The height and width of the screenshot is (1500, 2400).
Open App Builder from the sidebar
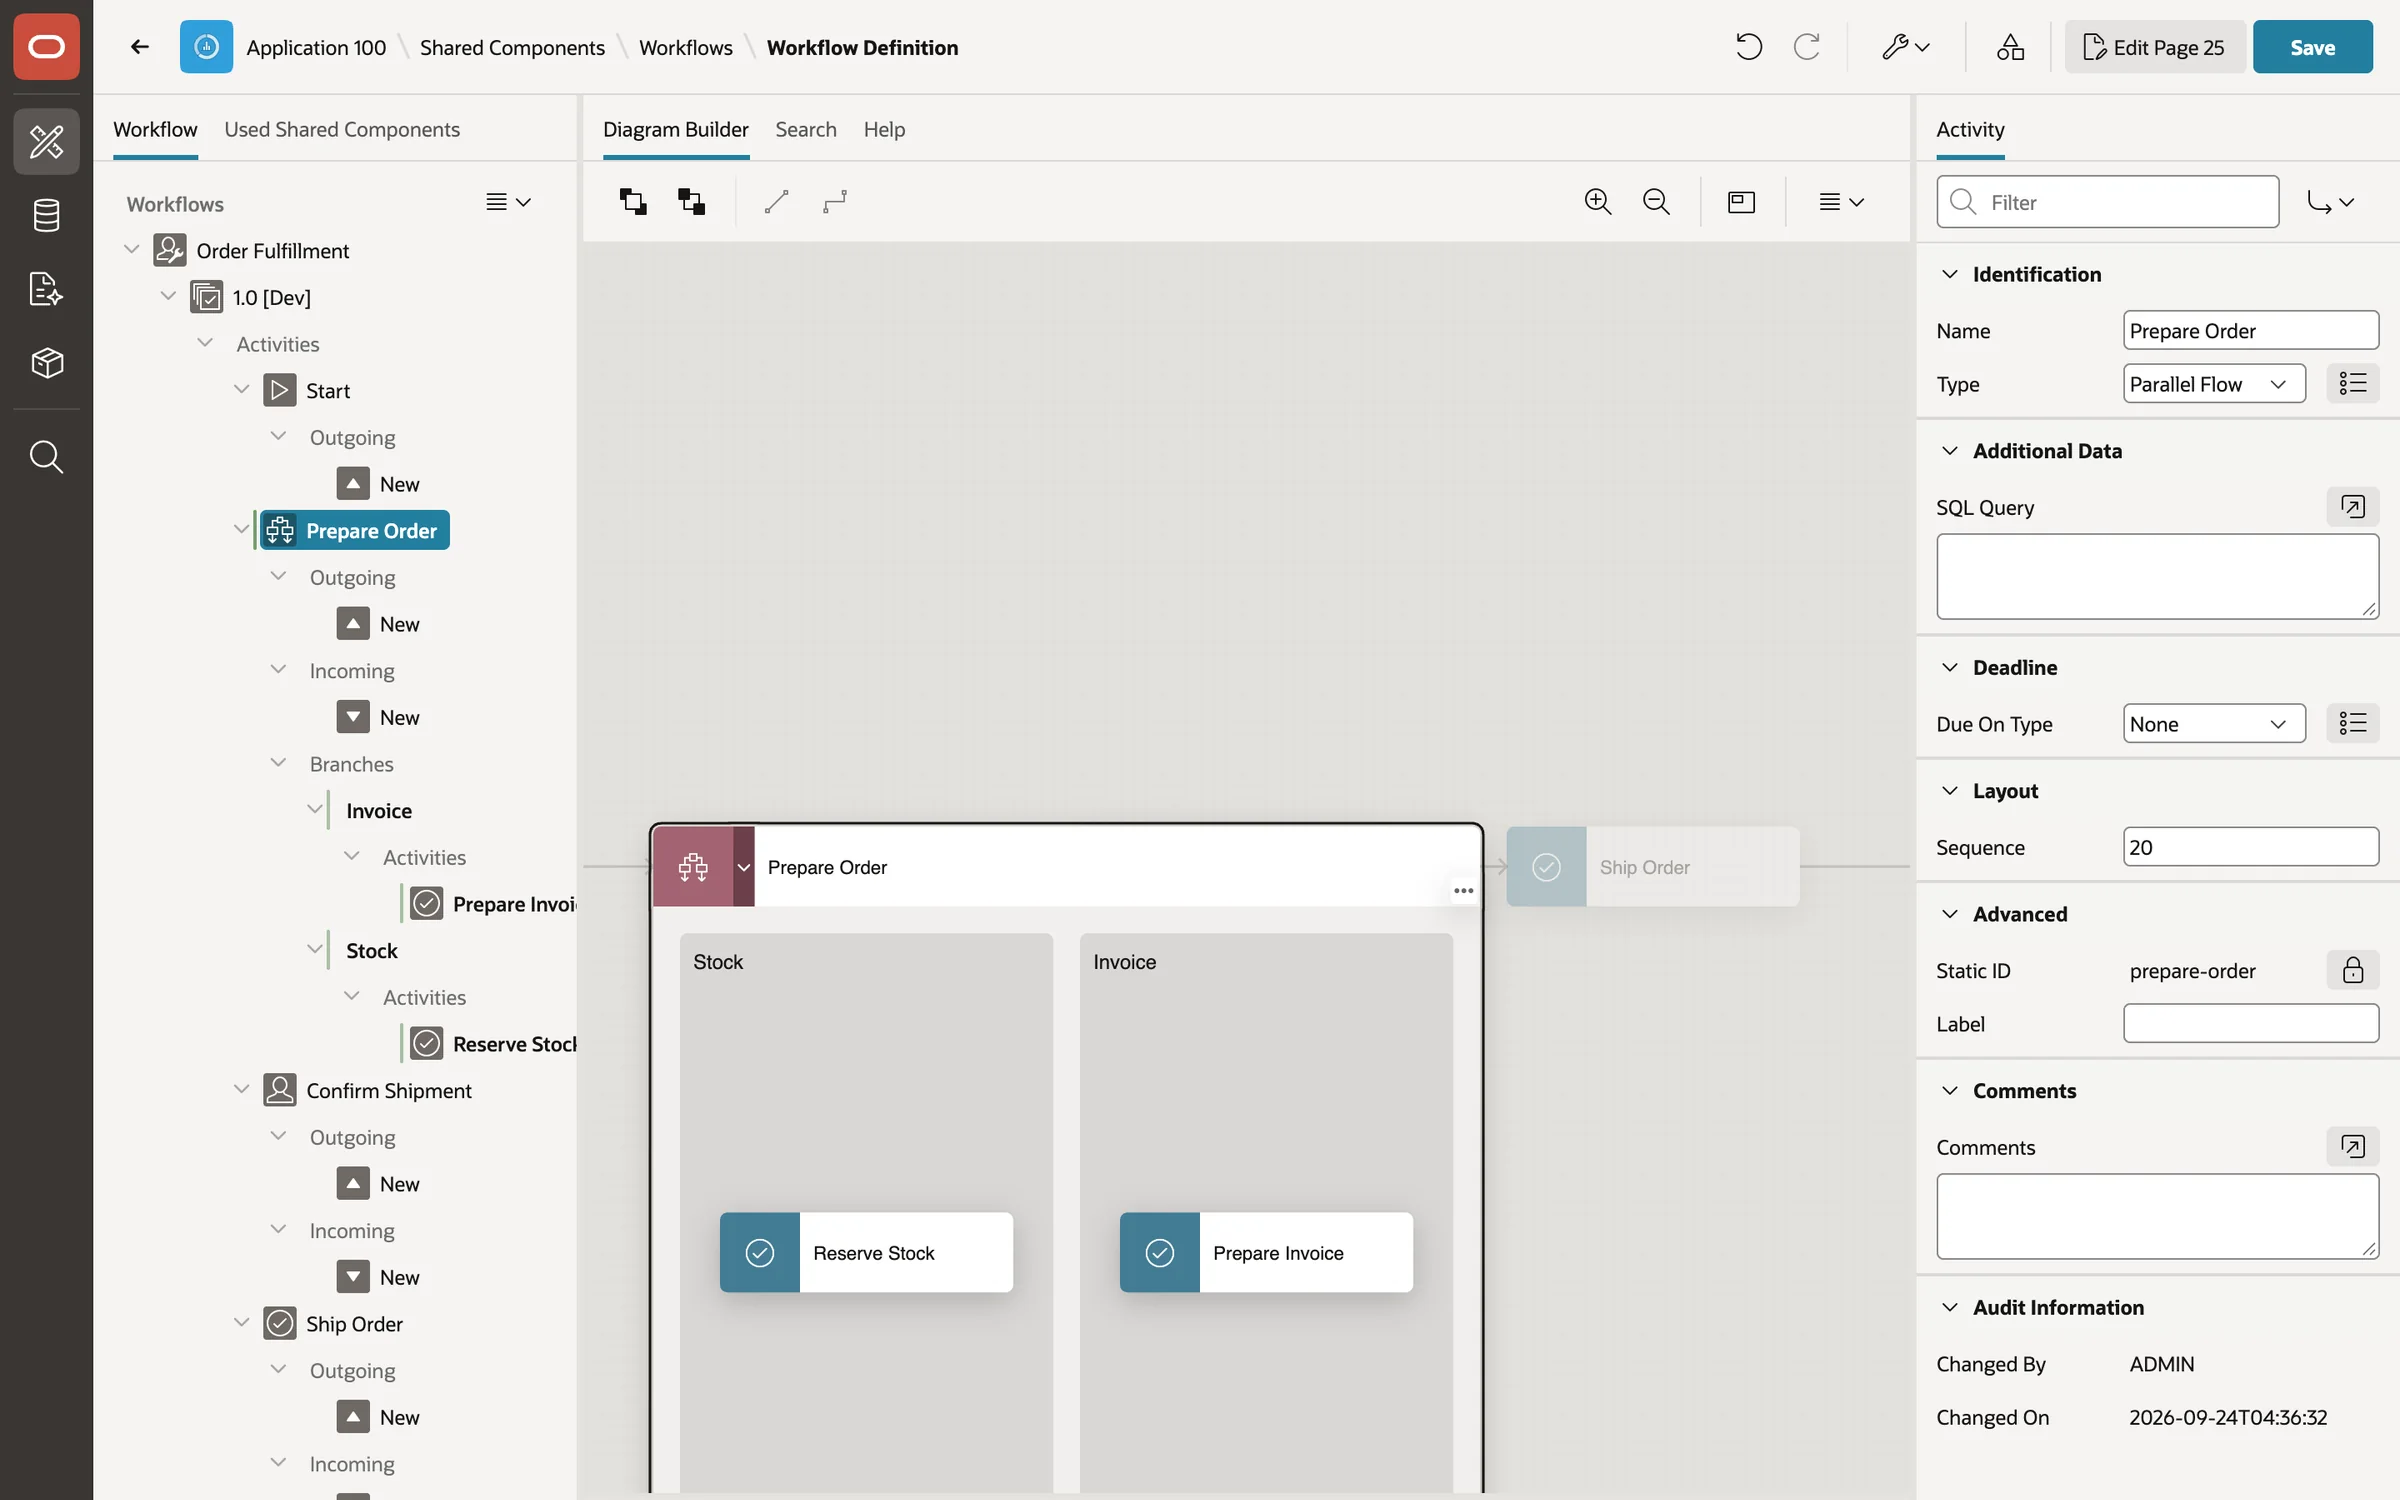(46, 142)
